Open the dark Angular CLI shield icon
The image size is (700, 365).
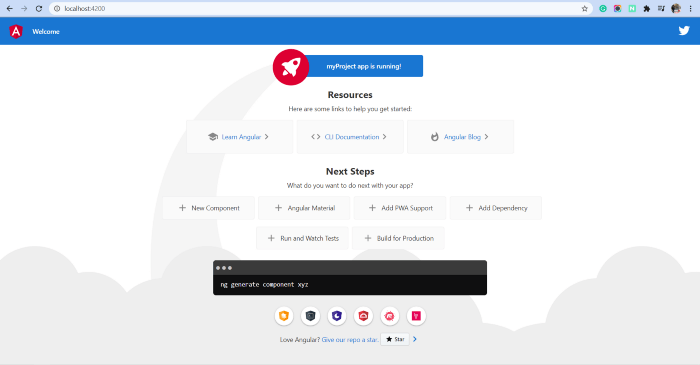(310, 316)
